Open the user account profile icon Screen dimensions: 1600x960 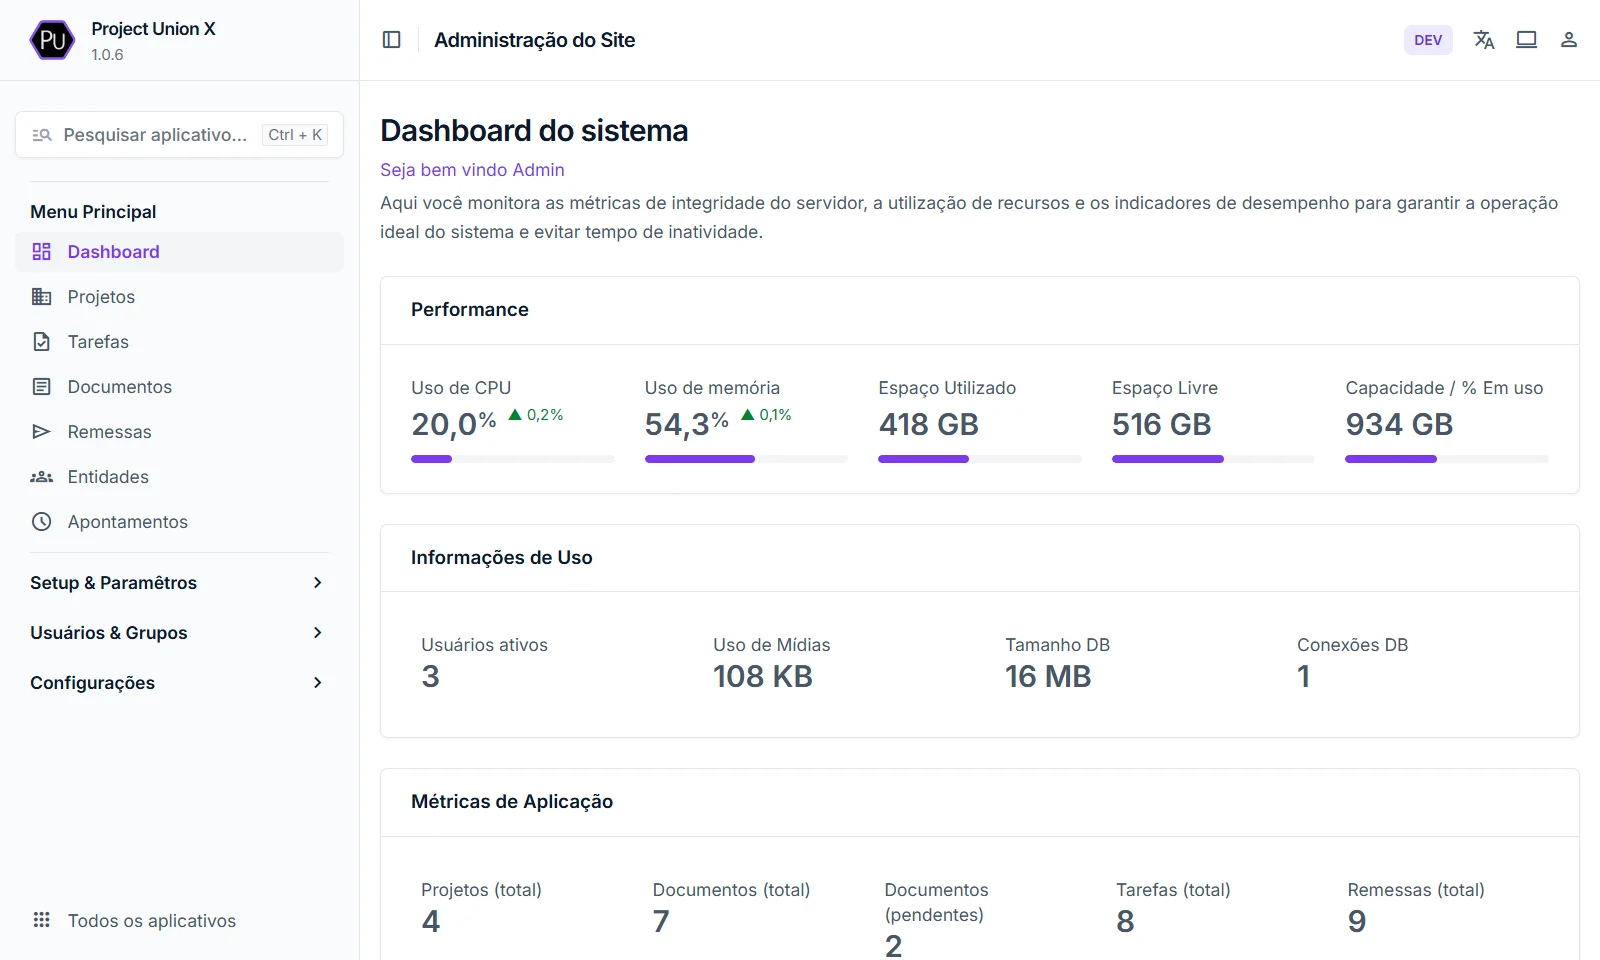click(1568, 40)
